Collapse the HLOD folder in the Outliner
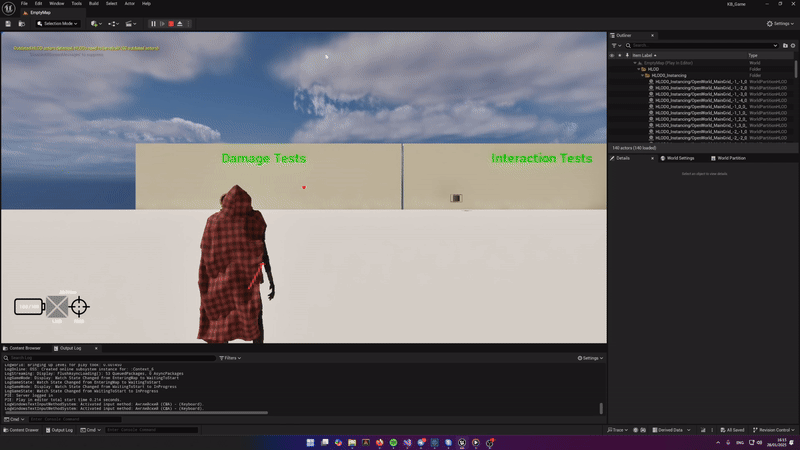 pos(640,69)
